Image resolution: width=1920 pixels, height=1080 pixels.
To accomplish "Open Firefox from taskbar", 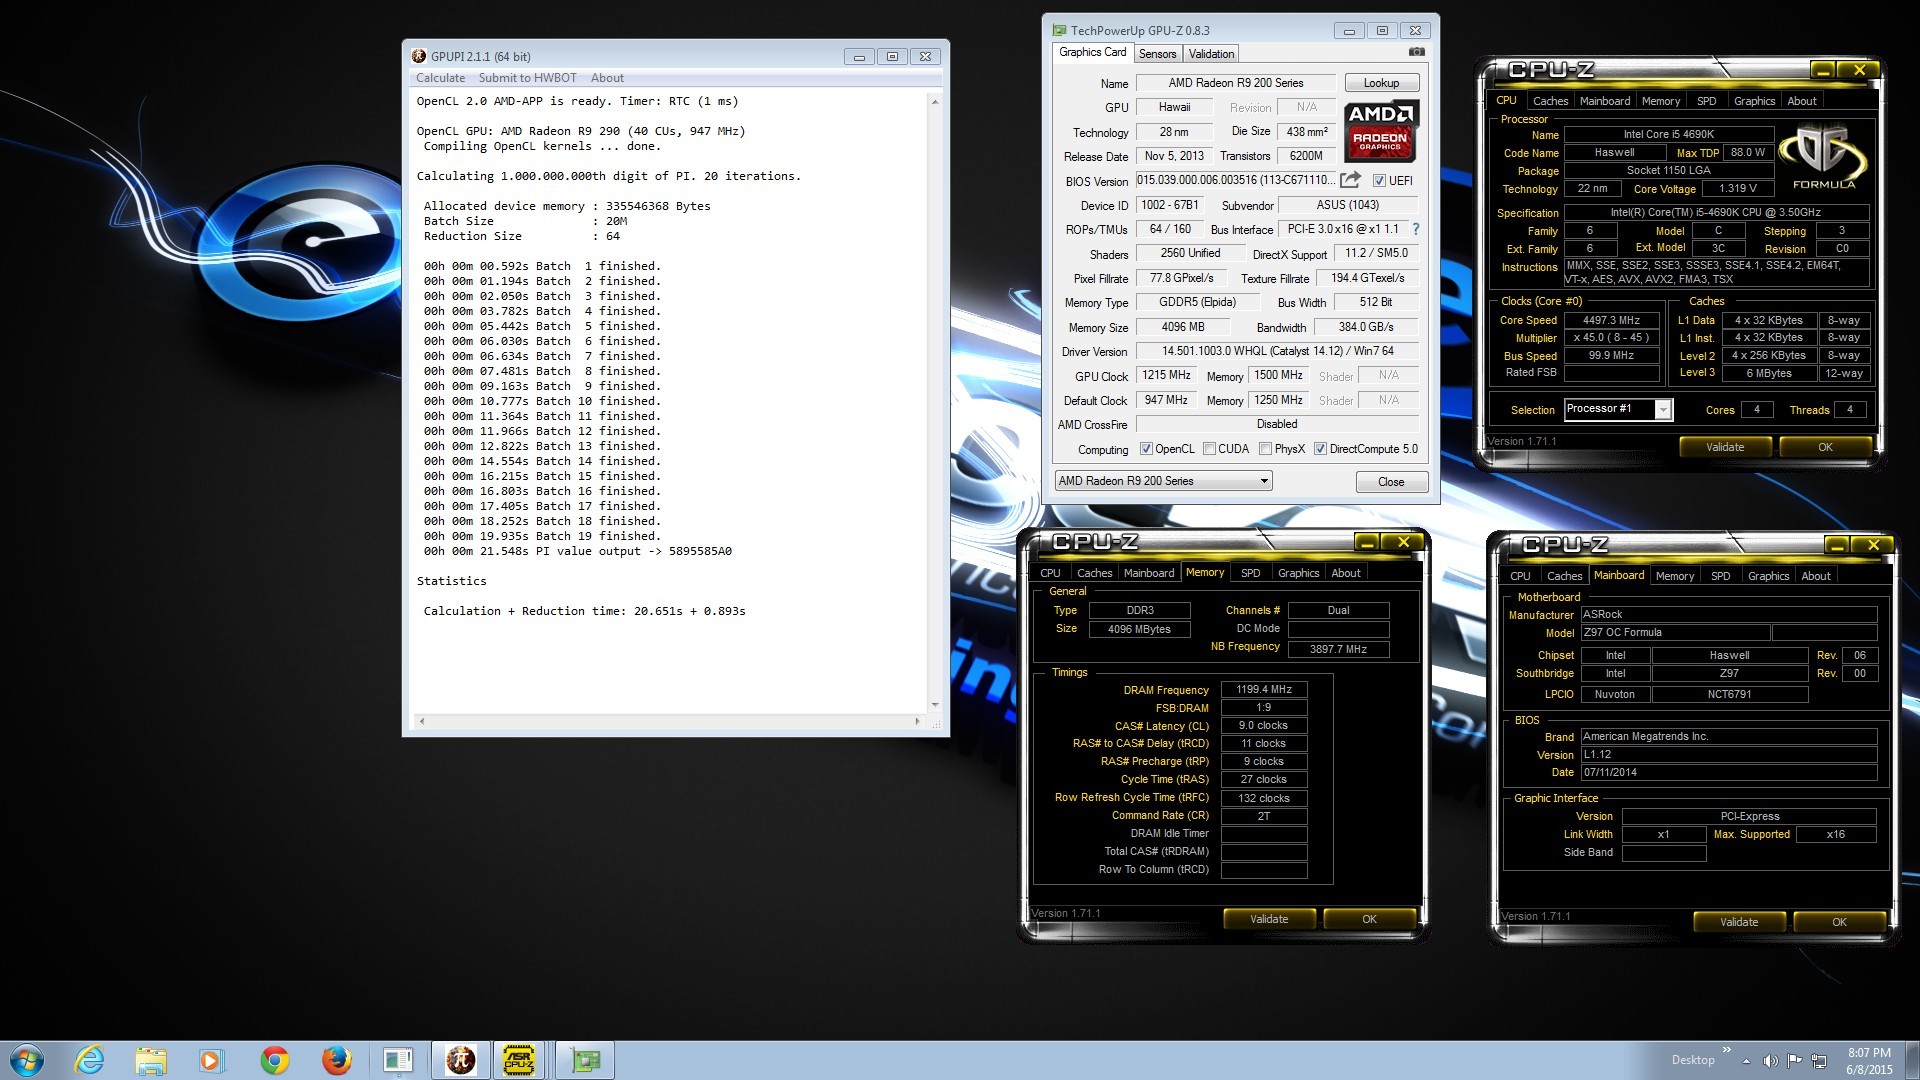I will pos(336,1060).
